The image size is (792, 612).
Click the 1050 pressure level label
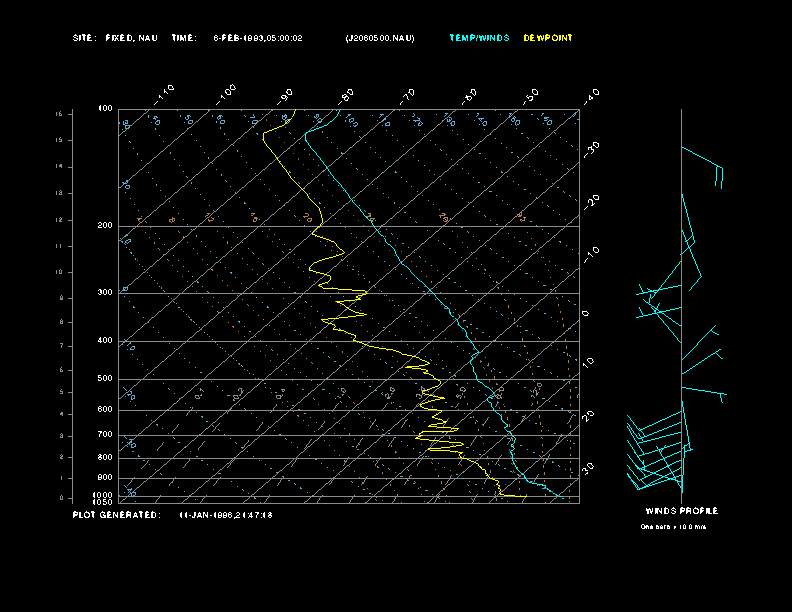tap(103, 502)
